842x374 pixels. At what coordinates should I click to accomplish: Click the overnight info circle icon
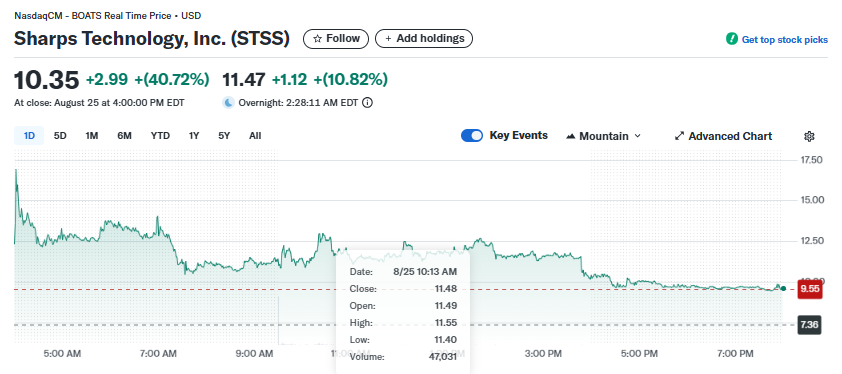(x=367, y=103)
